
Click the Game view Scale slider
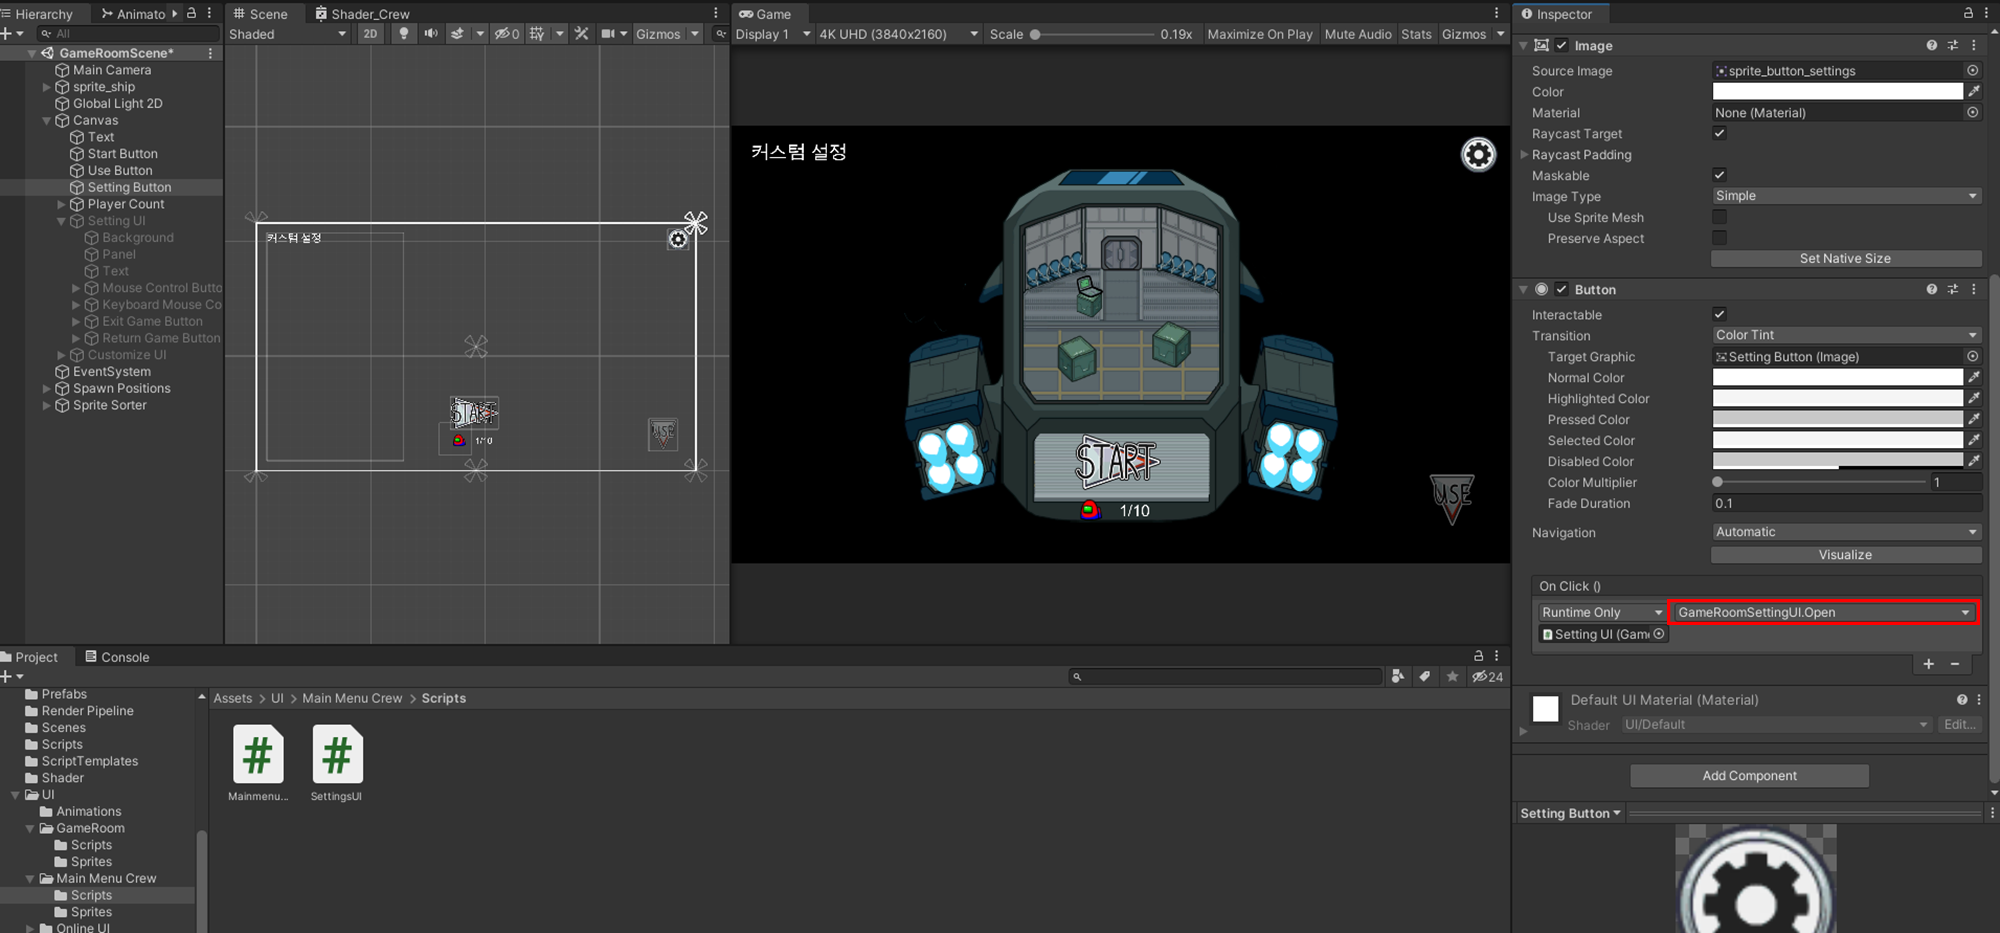pos(1092,34)
